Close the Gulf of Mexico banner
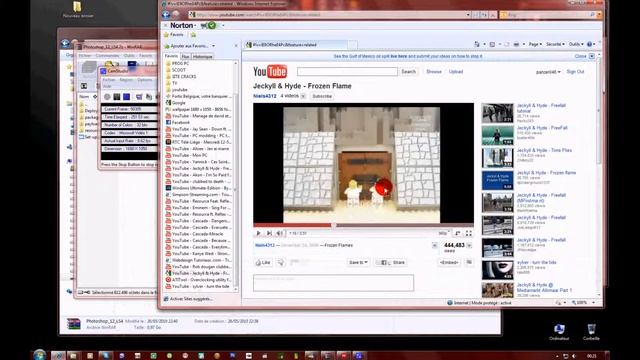This screenshot has width=640, height=360. (x=591, y=56)
